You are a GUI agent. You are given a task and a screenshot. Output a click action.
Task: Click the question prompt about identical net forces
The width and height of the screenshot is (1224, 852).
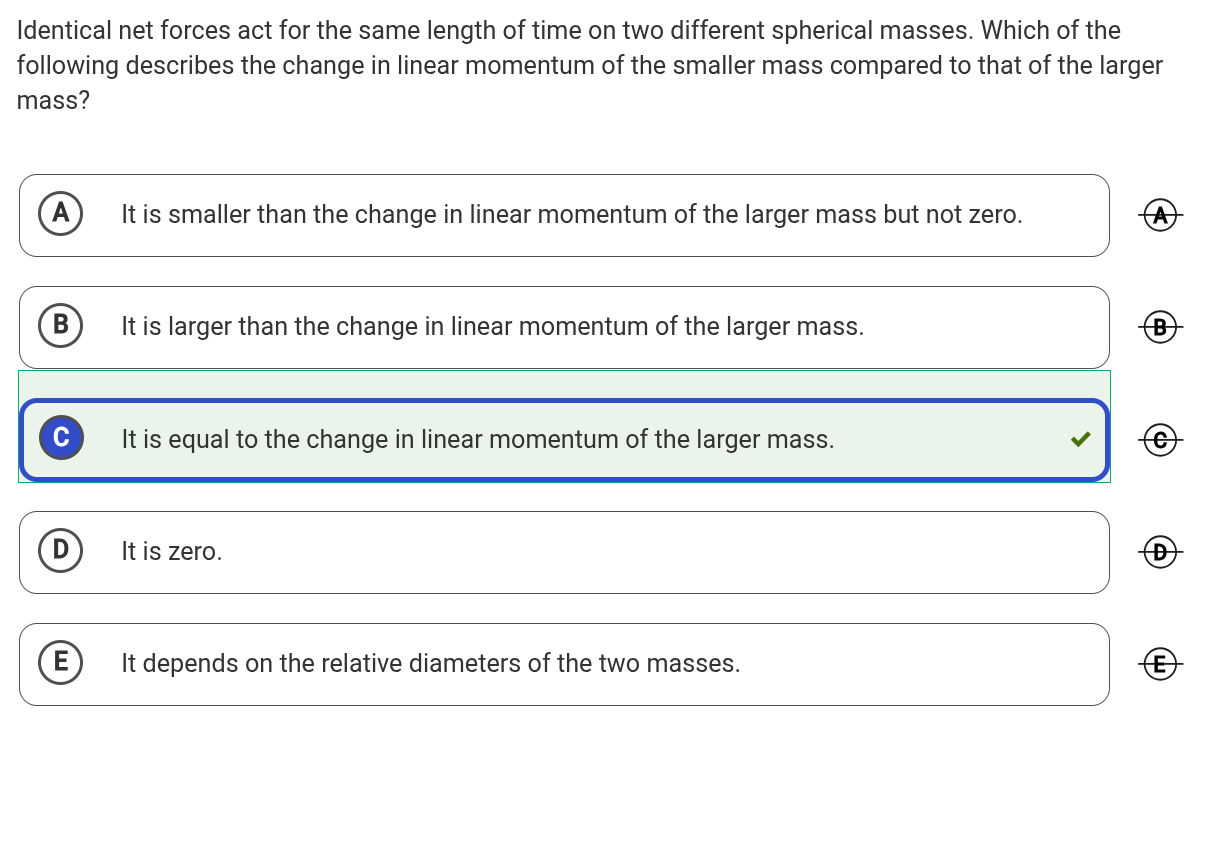click(x=590, y=66)
